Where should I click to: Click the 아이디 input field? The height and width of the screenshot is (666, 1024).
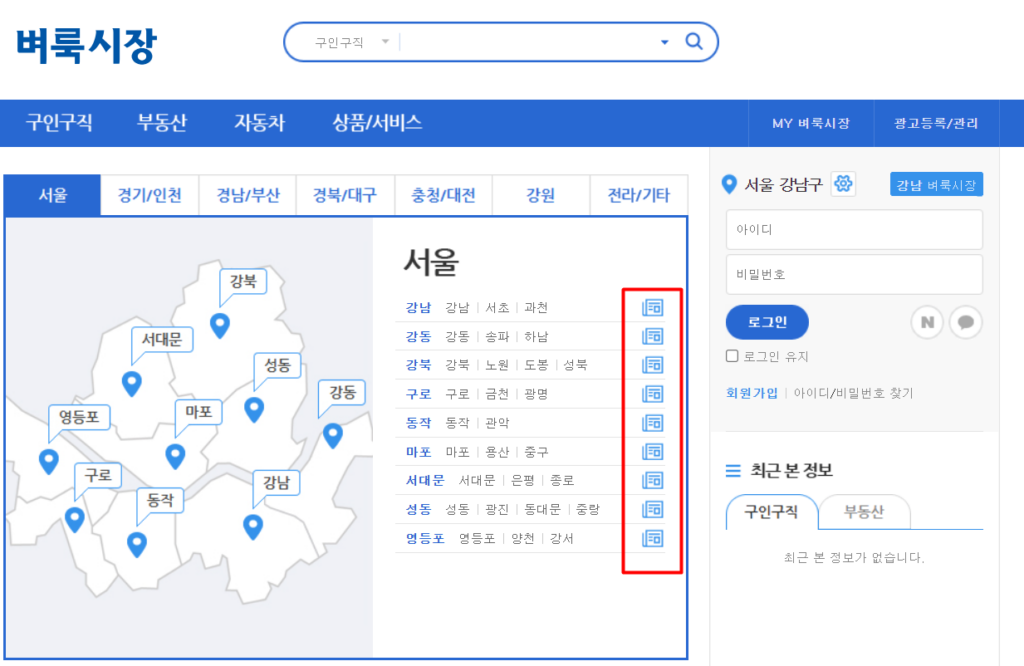[854, 229]
